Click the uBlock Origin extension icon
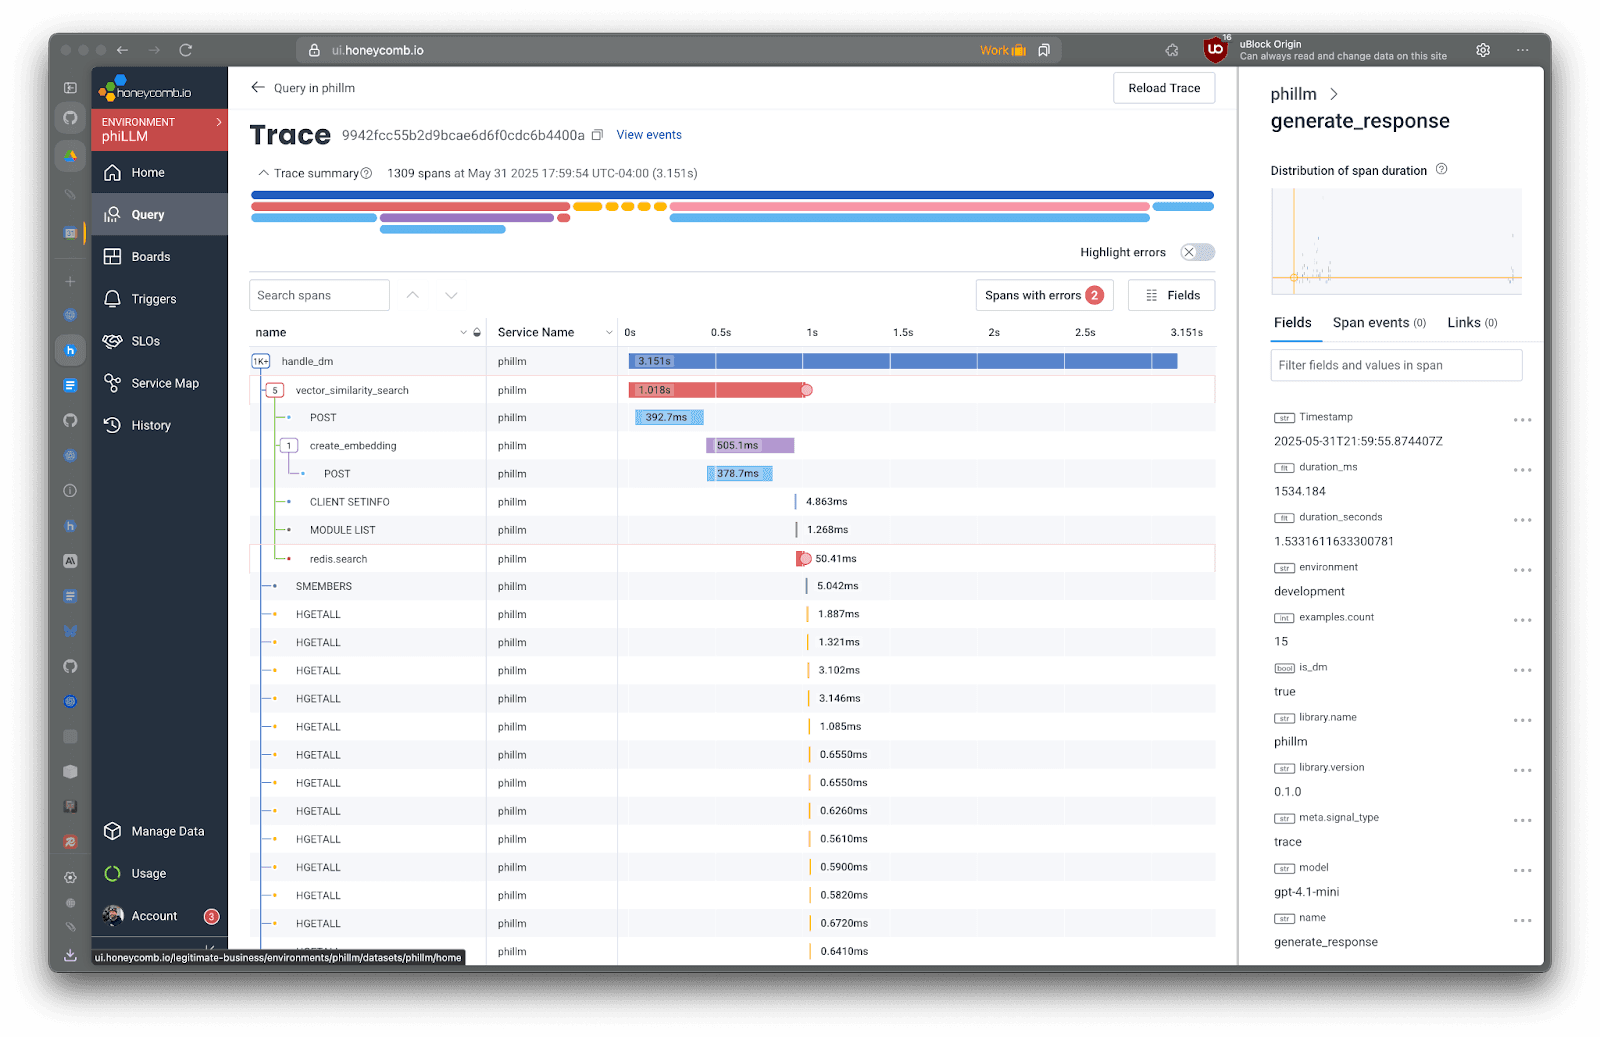The image size is (1600, 1037). click(1215, 49)
